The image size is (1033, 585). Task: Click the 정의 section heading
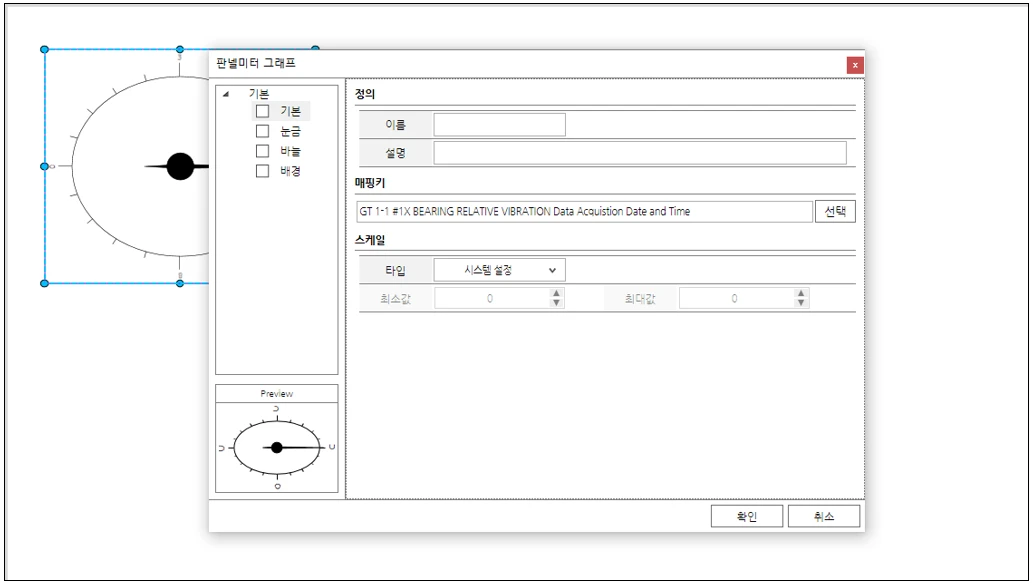(365, 94)
